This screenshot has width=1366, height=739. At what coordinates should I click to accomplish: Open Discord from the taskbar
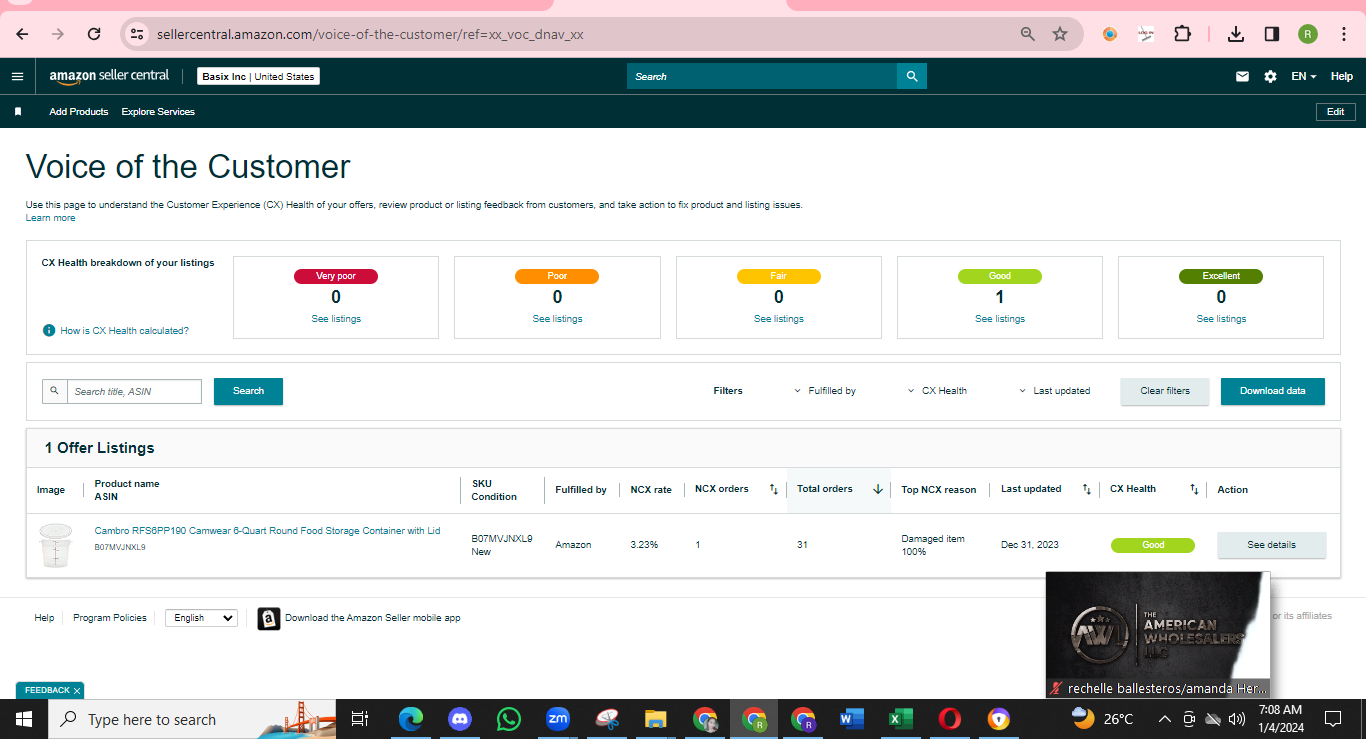(x=460, y=719)
